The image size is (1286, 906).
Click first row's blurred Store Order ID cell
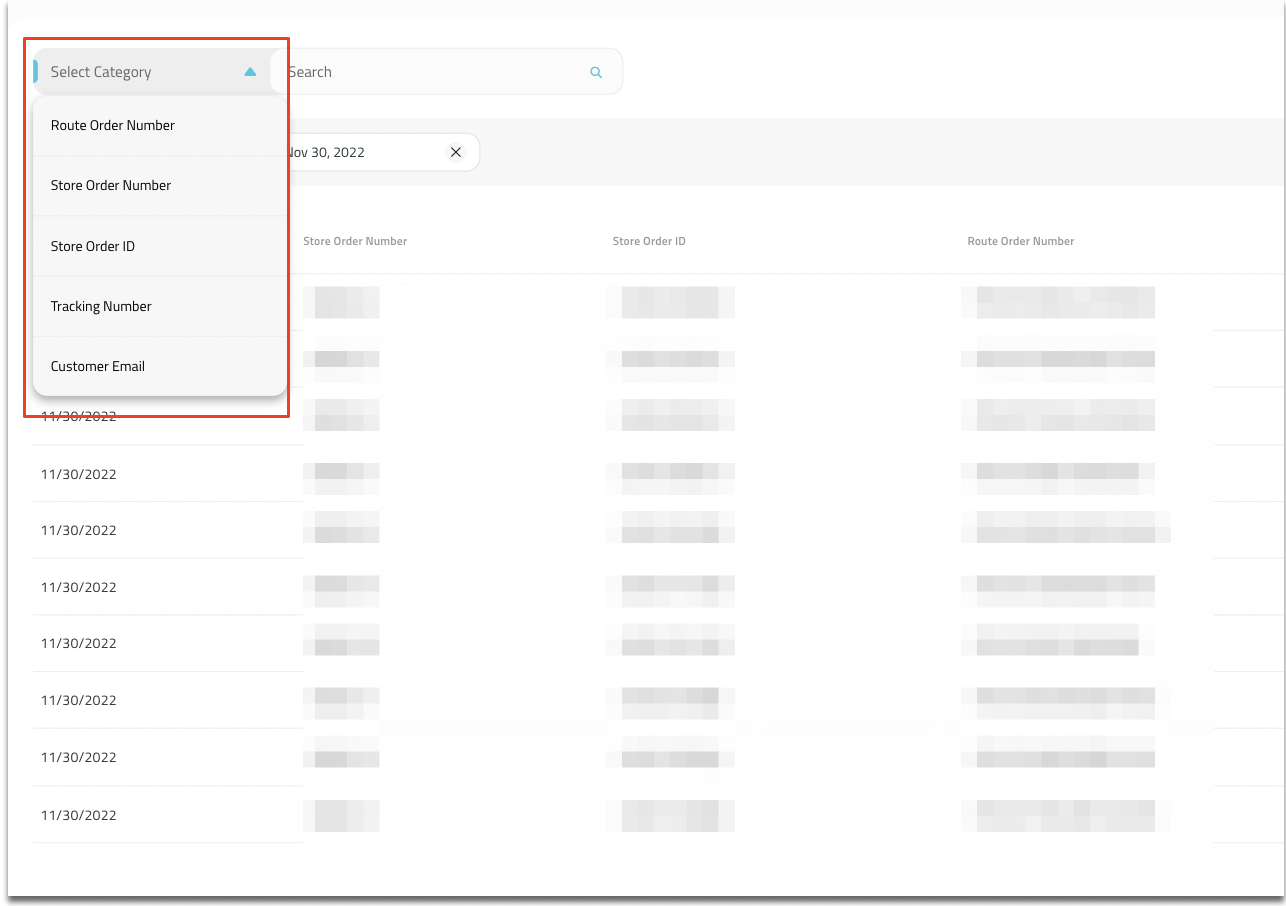tap(670, 302)
